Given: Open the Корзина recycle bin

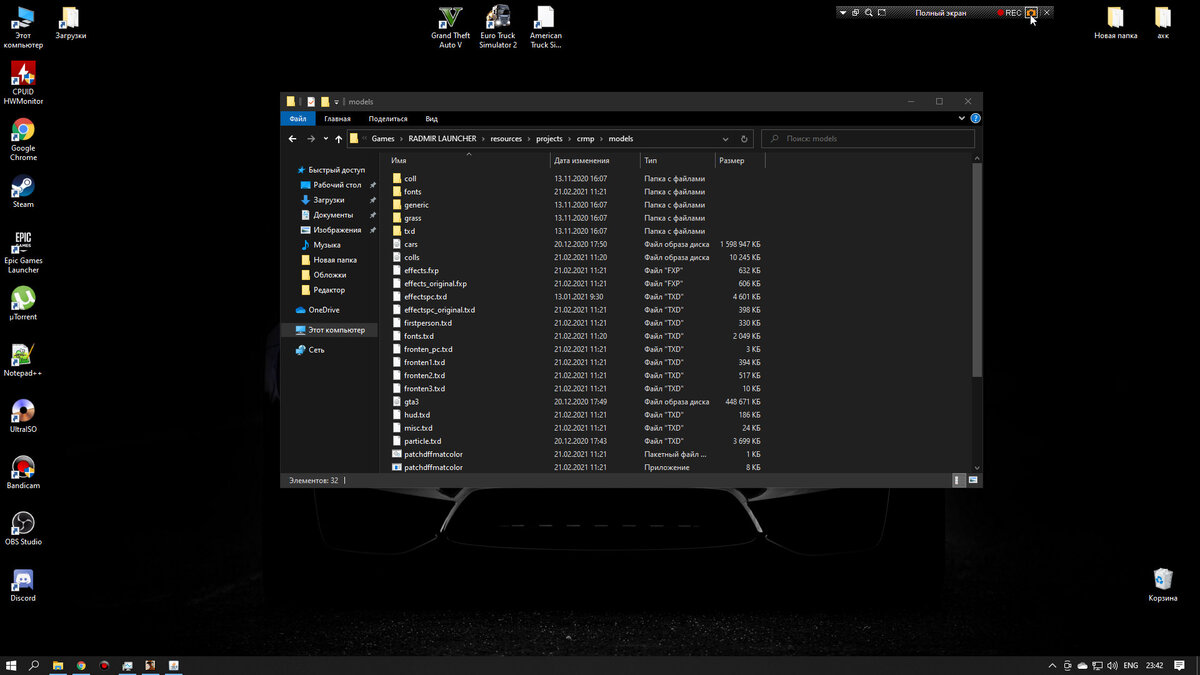Looking at the screenshot, I should [x=1163, y=585].
